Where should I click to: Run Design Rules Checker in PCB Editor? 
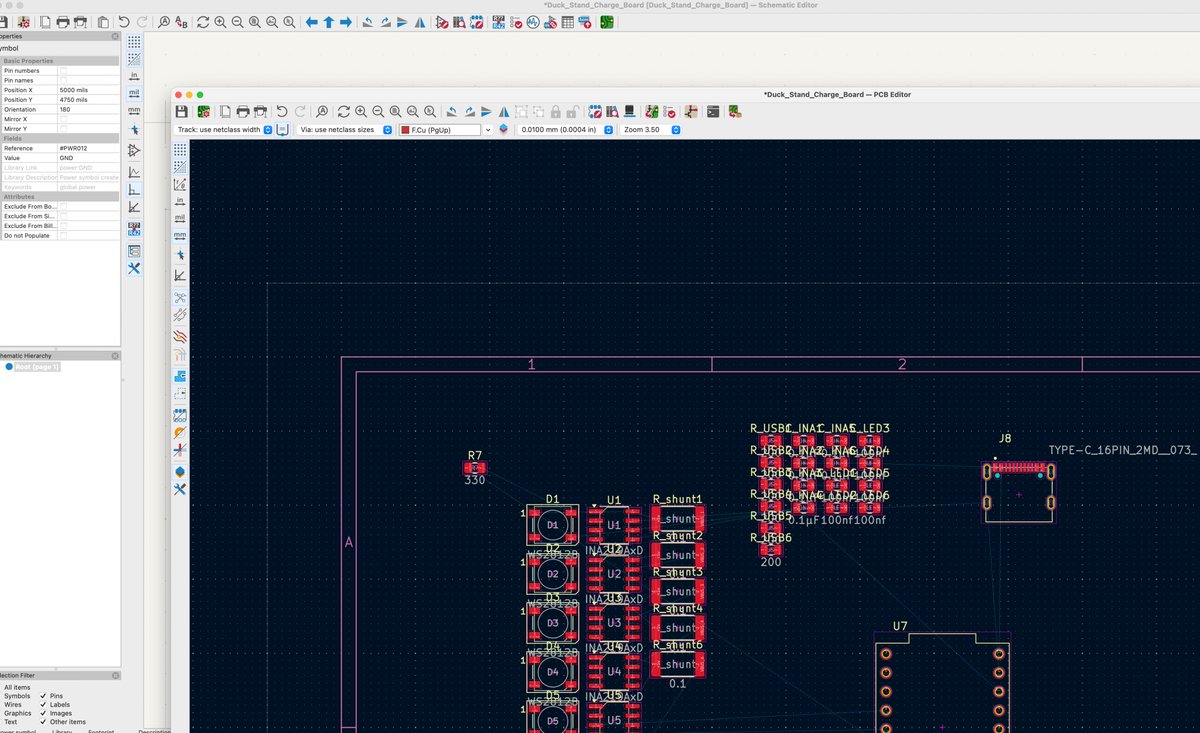pyautogui.click(x=671, y=111)
